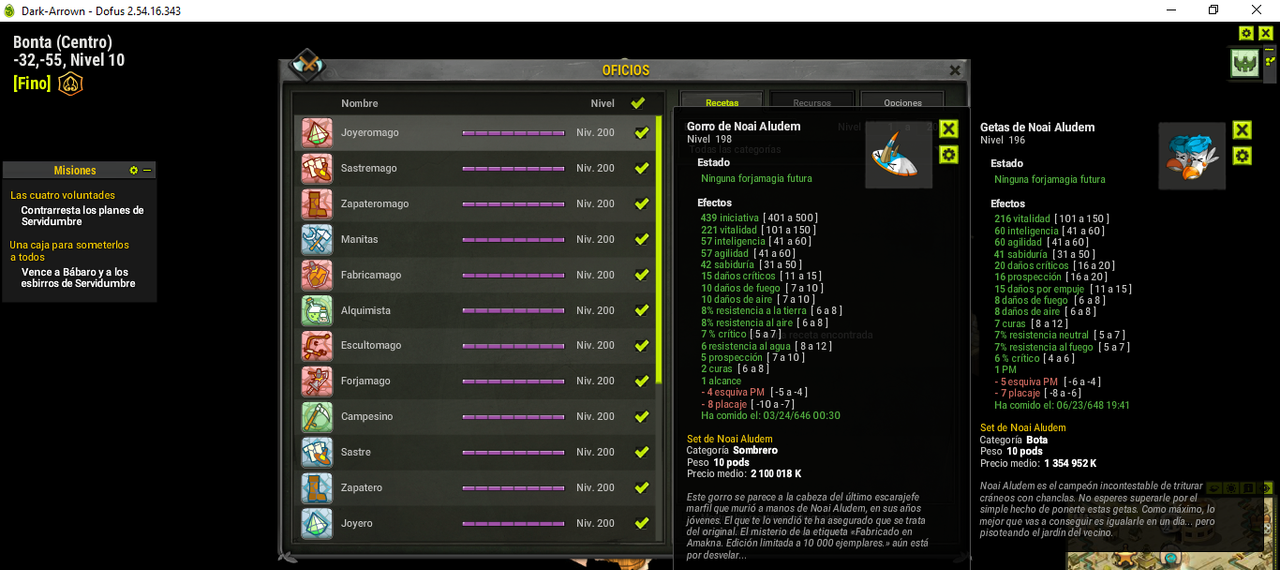Viewport: 1280px width, 570px height.
Task: Toggle the Campesino checkmark
Action: 641,417
